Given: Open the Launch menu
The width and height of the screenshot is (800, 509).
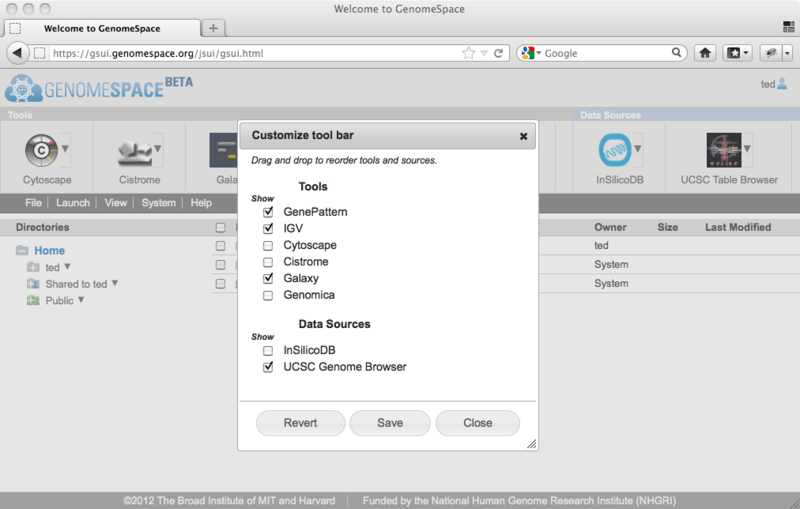Looking at the screenshot, I should (x=73, y=202).
